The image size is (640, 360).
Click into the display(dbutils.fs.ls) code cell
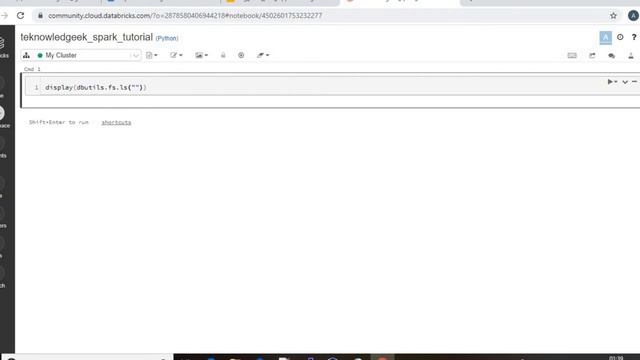[331, 87]
